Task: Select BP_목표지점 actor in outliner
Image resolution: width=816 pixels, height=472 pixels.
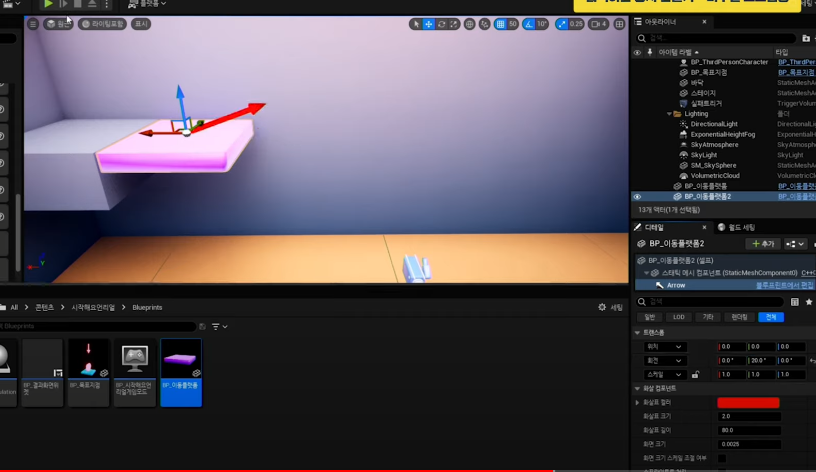Action: point(709,72)
